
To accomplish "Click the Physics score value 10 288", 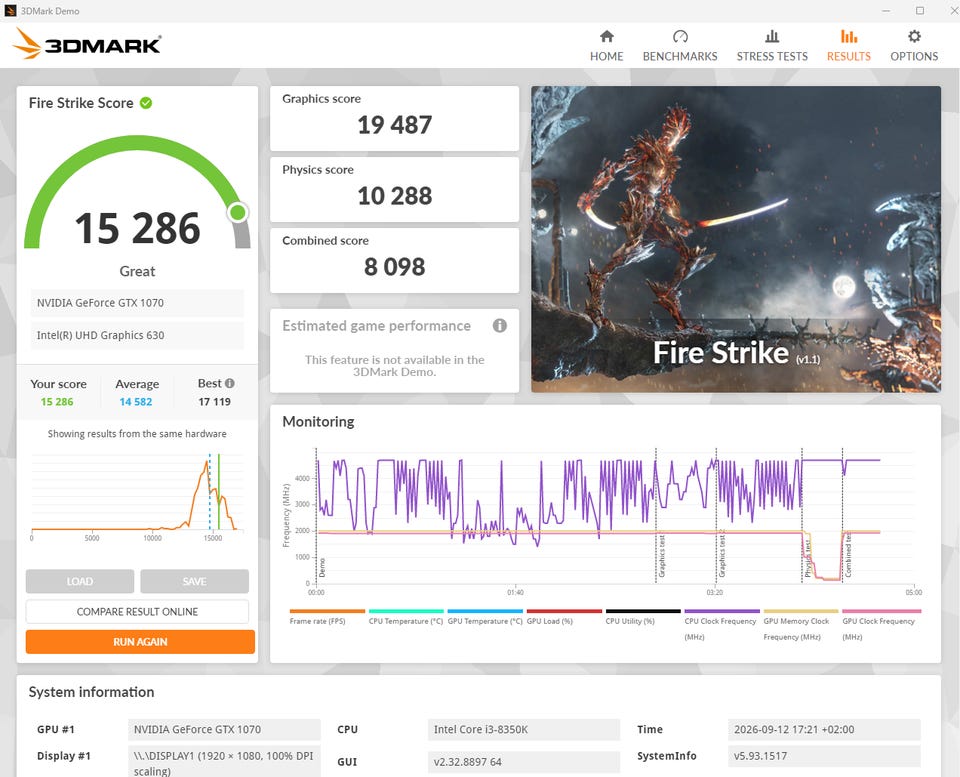I will (x=394, y=196).
